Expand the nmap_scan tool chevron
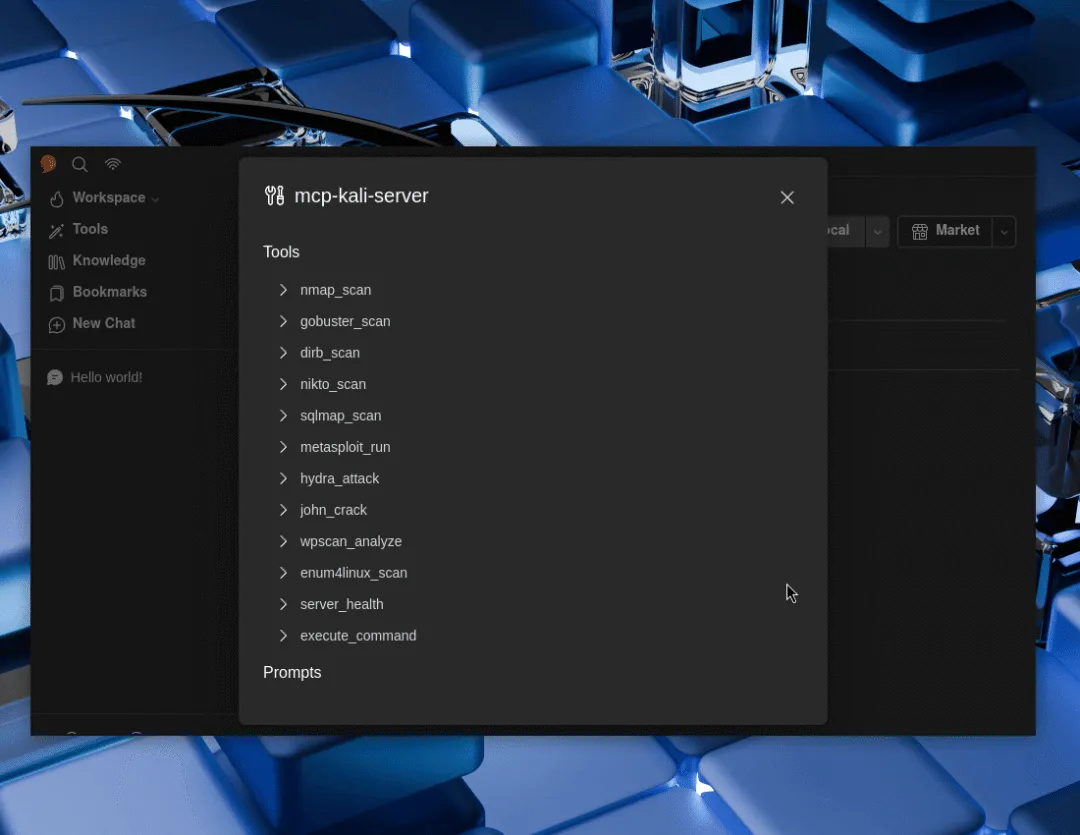 [283, 290]
